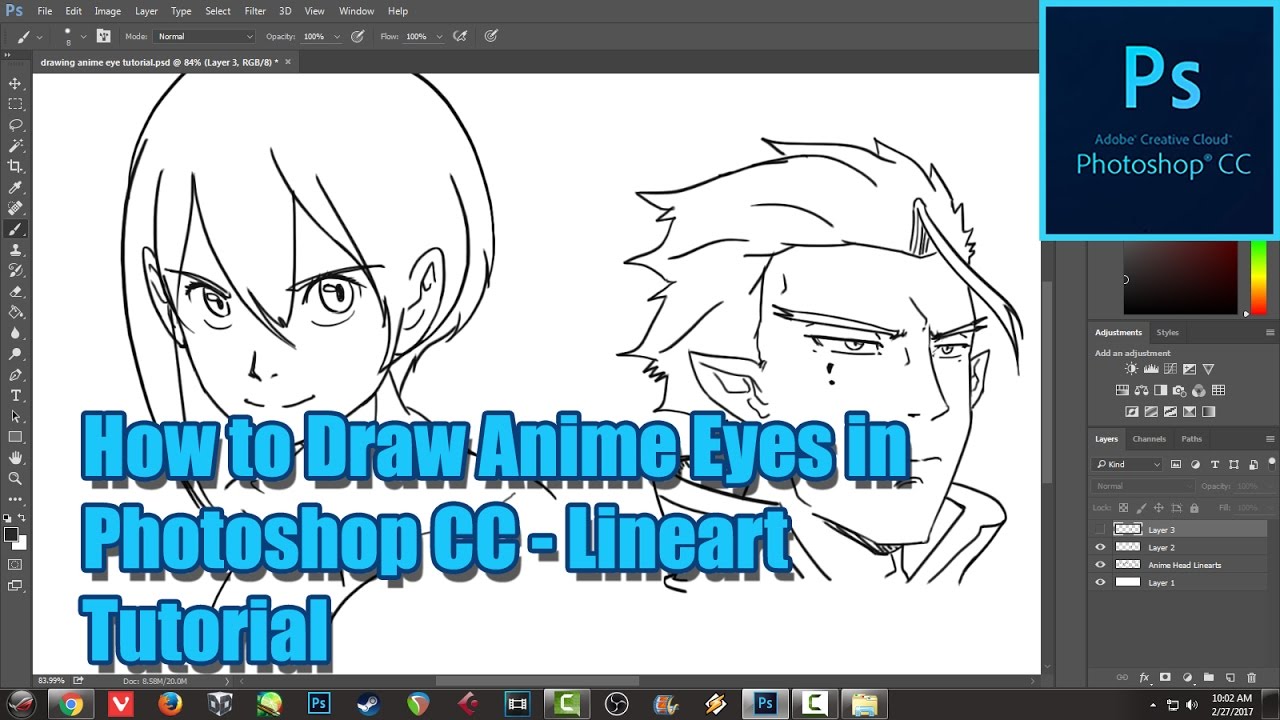Toggle pressure for opacity button
This screenshot has height=720, width=1280.
[357, 36]
